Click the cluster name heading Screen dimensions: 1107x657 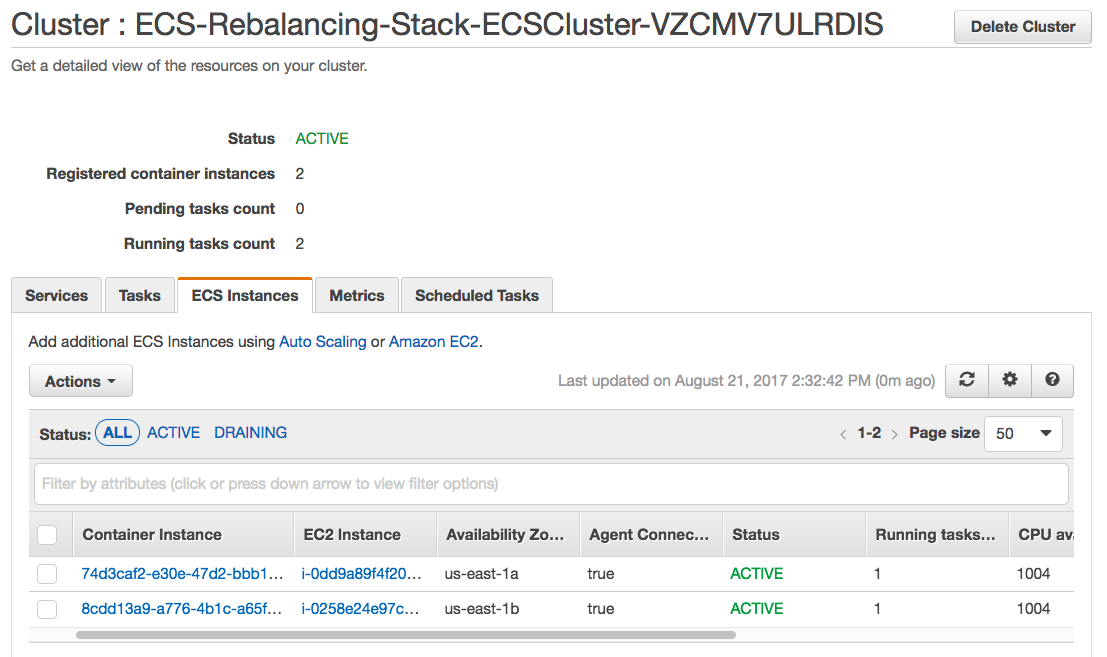(447, 25)
